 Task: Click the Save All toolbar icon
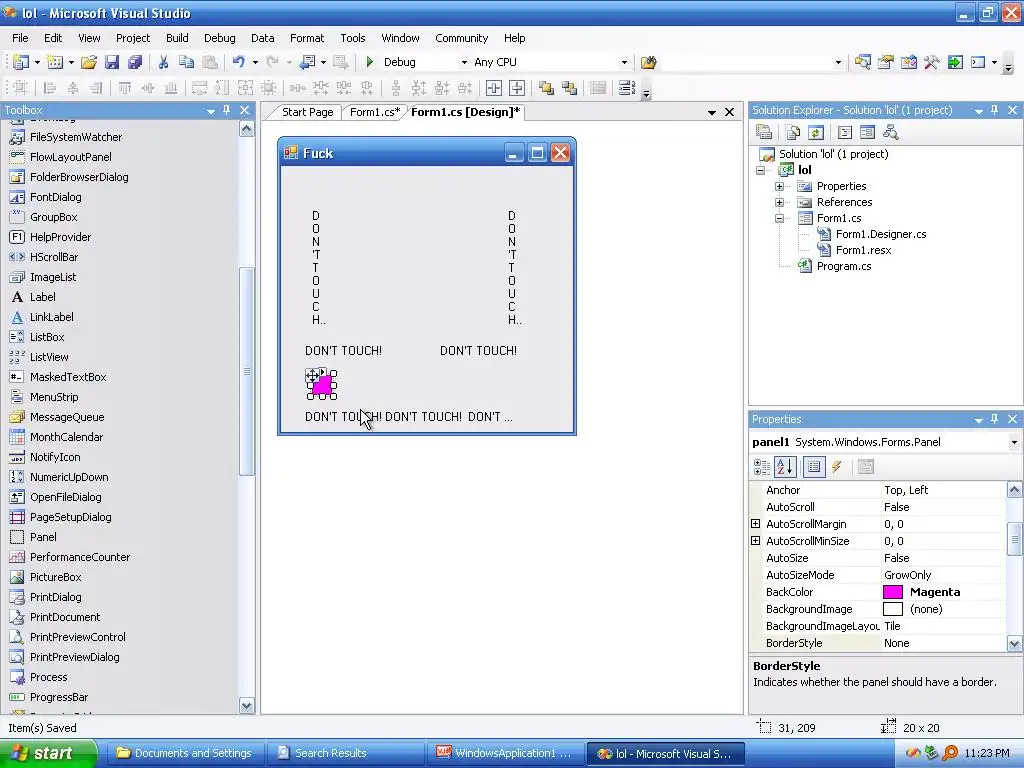click(135, 62)
